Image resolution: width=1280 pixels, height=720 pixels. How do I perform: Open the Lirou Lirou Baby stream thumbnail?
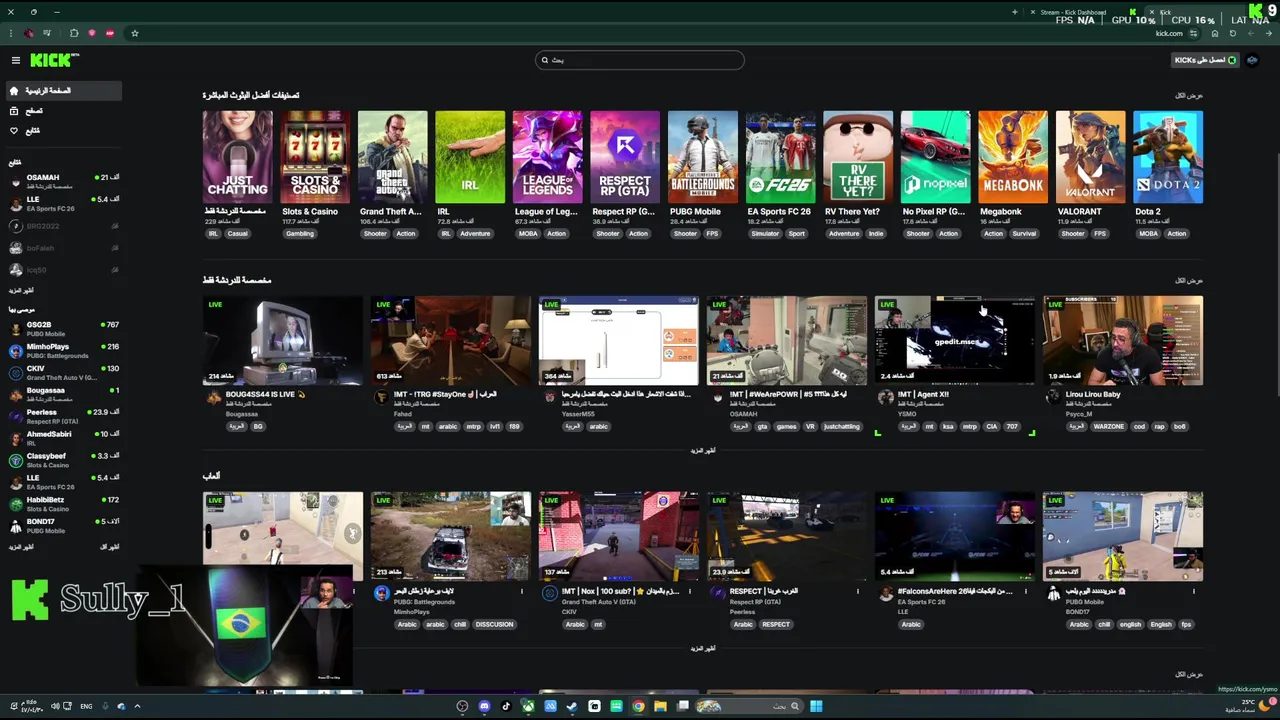pyautogui.click(x=1123, y=340)
